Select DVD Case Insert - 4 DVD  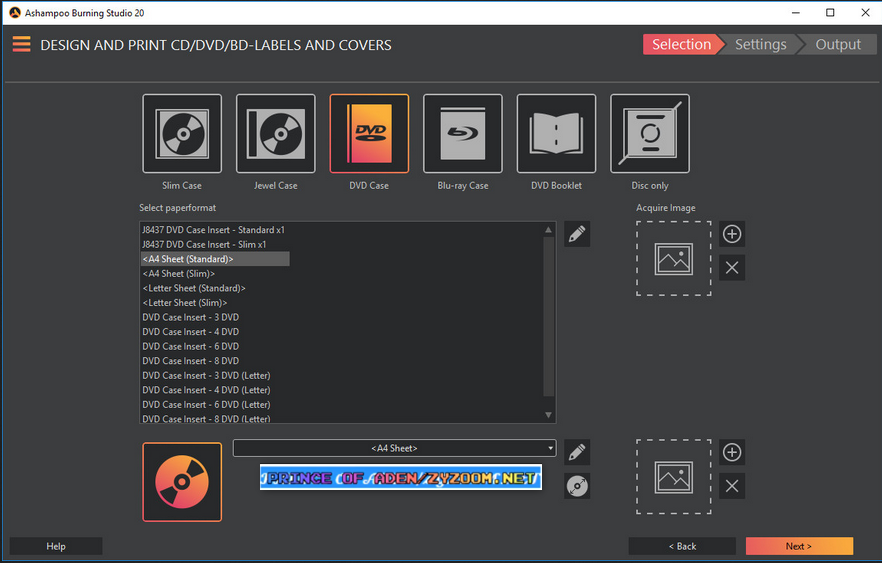tap(191, 332)
